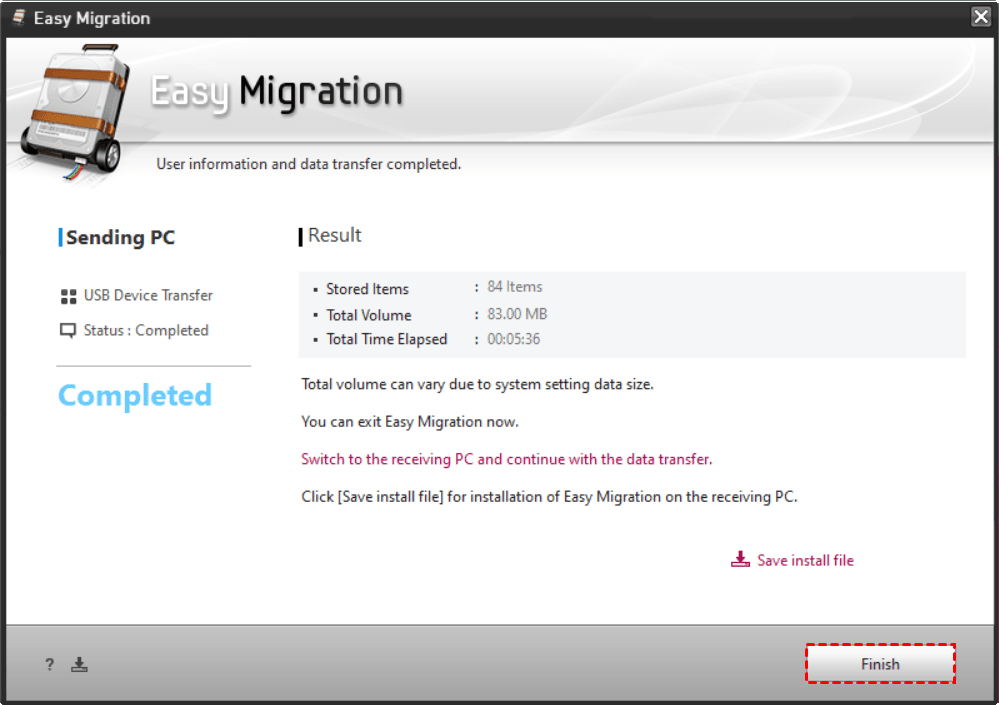Viewport: 999px width, 705px height.
Task: Click the USB Device Transfer grid icon
Action: tap(68, 296)
